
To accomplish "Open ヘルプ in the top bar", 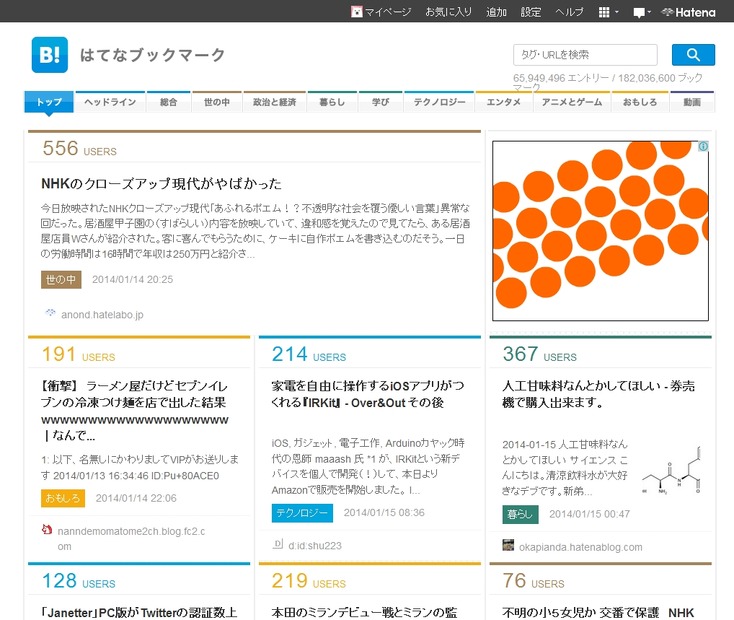I will [x=569, y=12].
